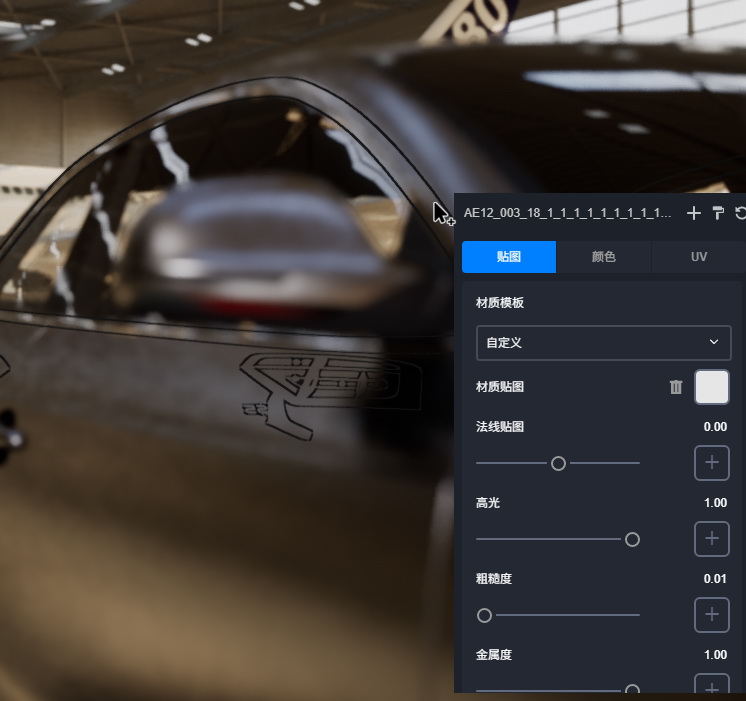Click the plus icon beside material name
The height and width of the screenshot is (701, 746).
point(694,213)
